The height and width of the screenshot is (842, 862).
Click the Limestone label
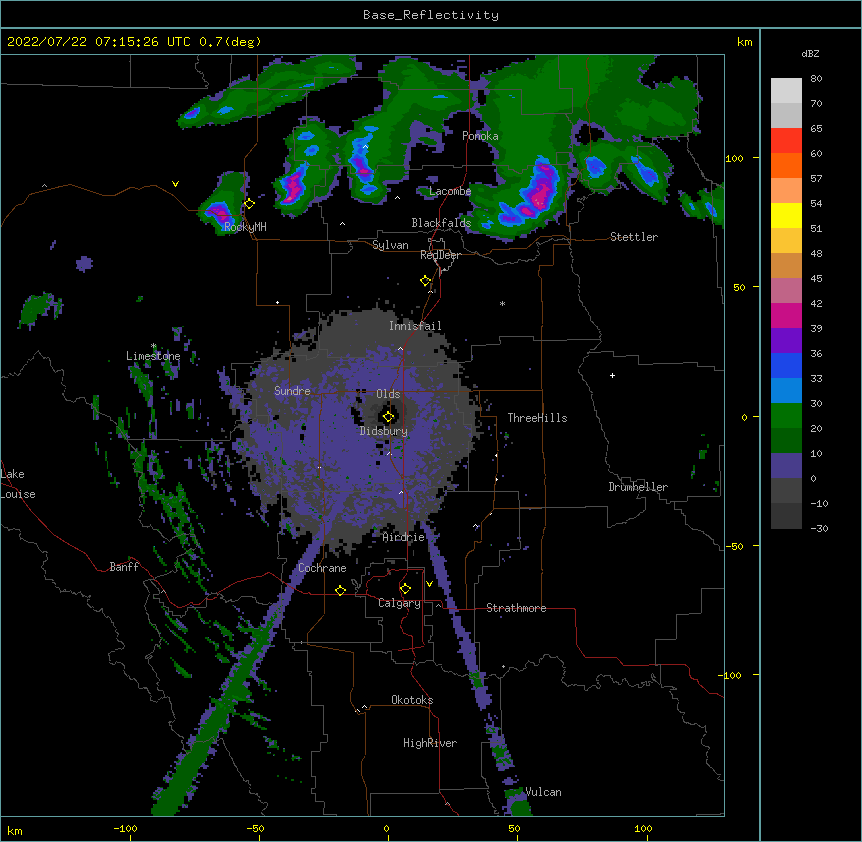[x=153, y=356]
